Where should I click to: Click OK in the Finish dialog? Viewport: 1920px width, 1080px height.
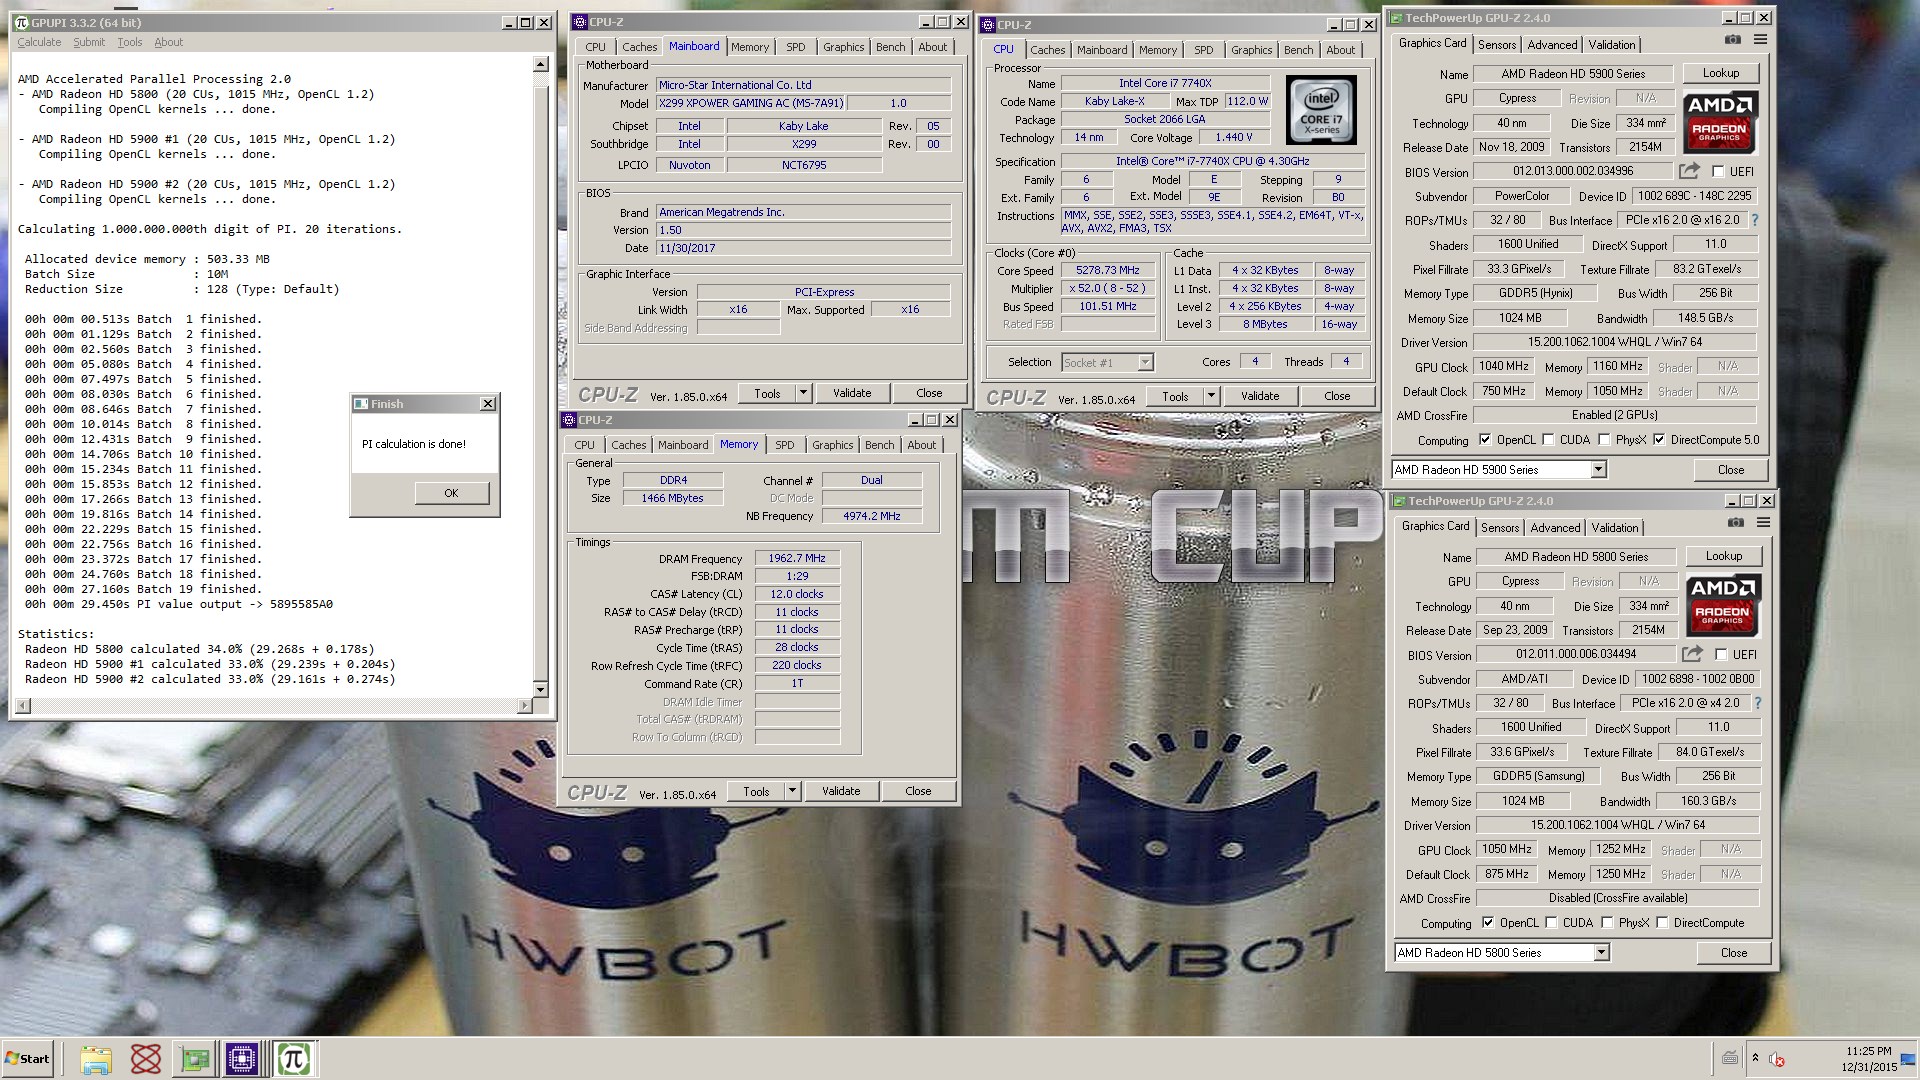click(451, 493)
